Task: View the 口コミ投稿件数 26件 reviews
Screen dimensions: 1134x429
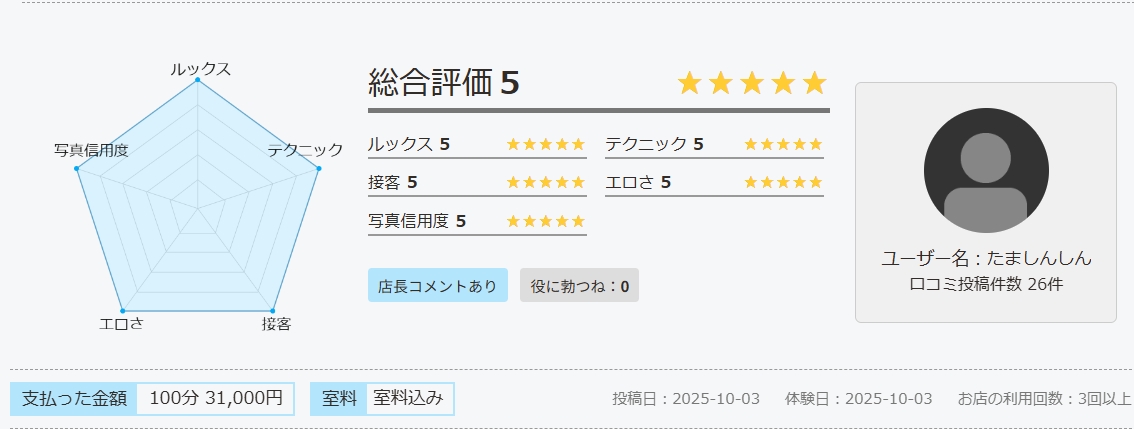Action: (986, 284)
